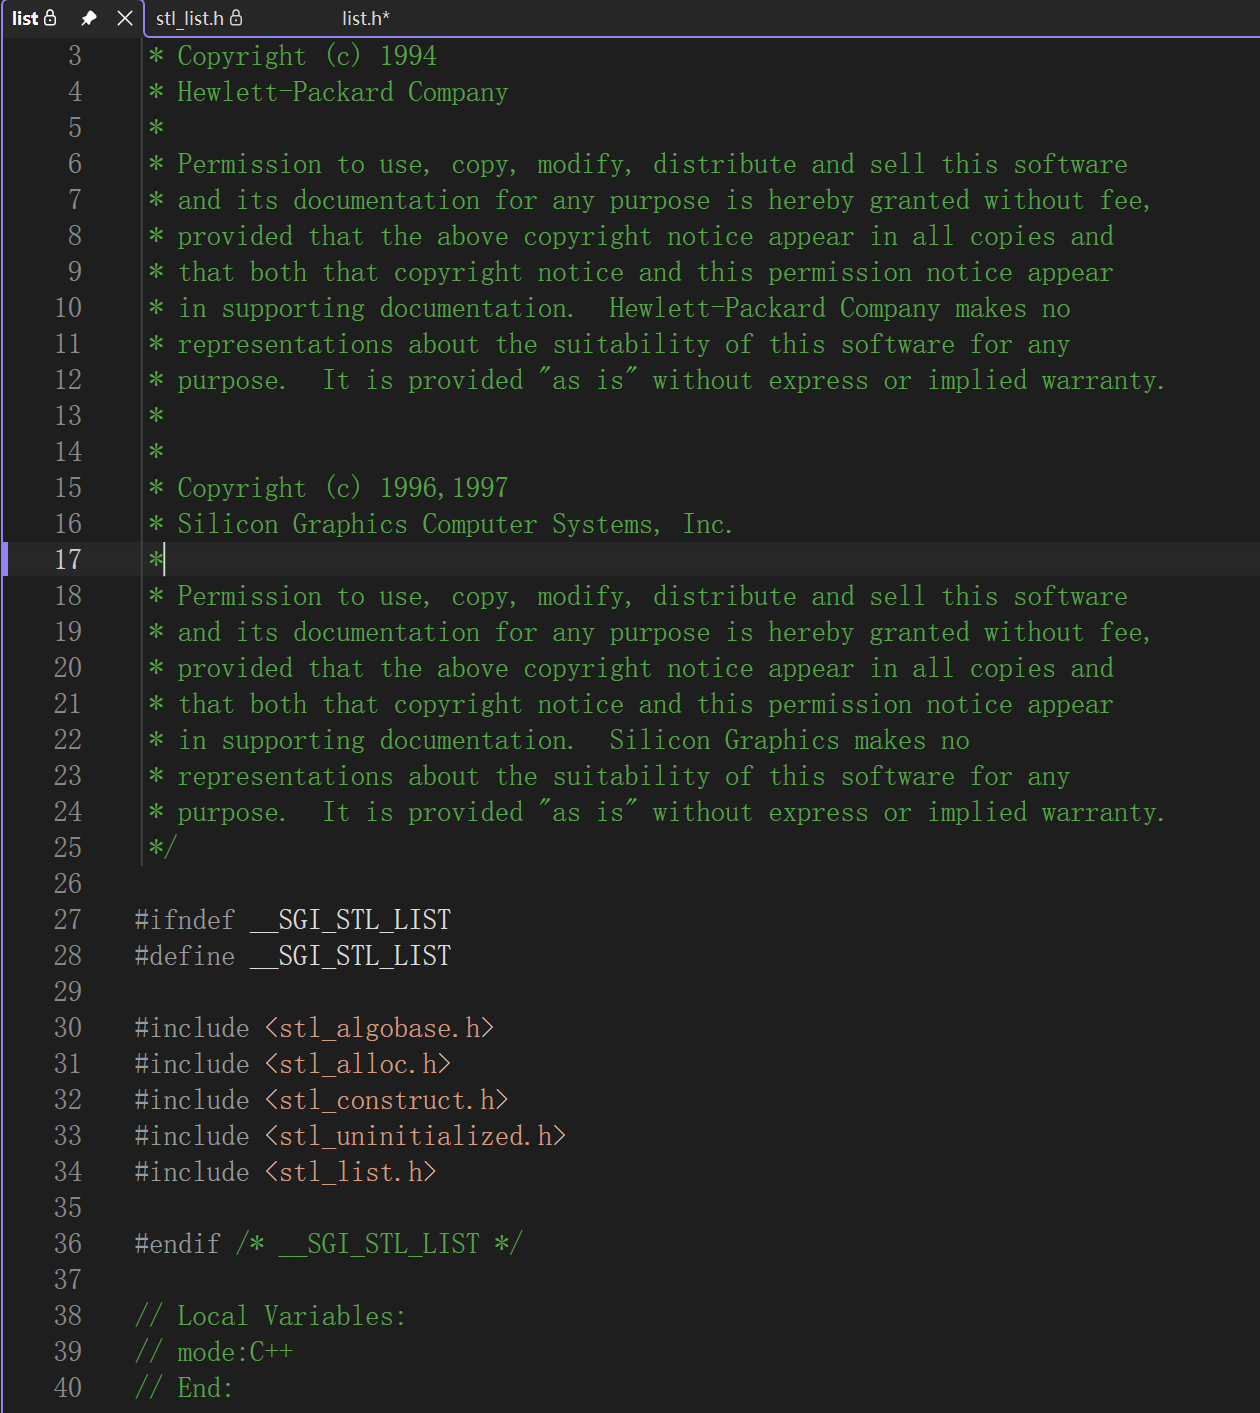Click line number 36 in the gutter
This screenshot has width=1260, height=1413.
[68, 1243]
